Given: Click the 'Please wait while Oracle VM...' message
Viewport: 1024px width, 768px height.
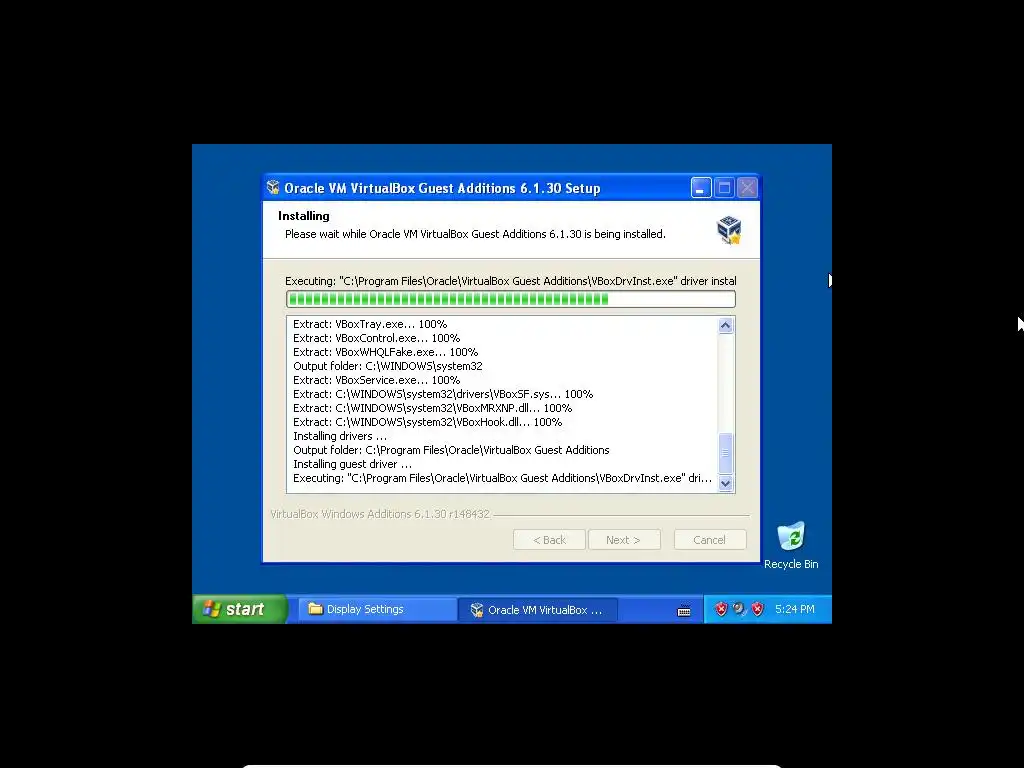Looking at the screenshot, I should (475, 234).
